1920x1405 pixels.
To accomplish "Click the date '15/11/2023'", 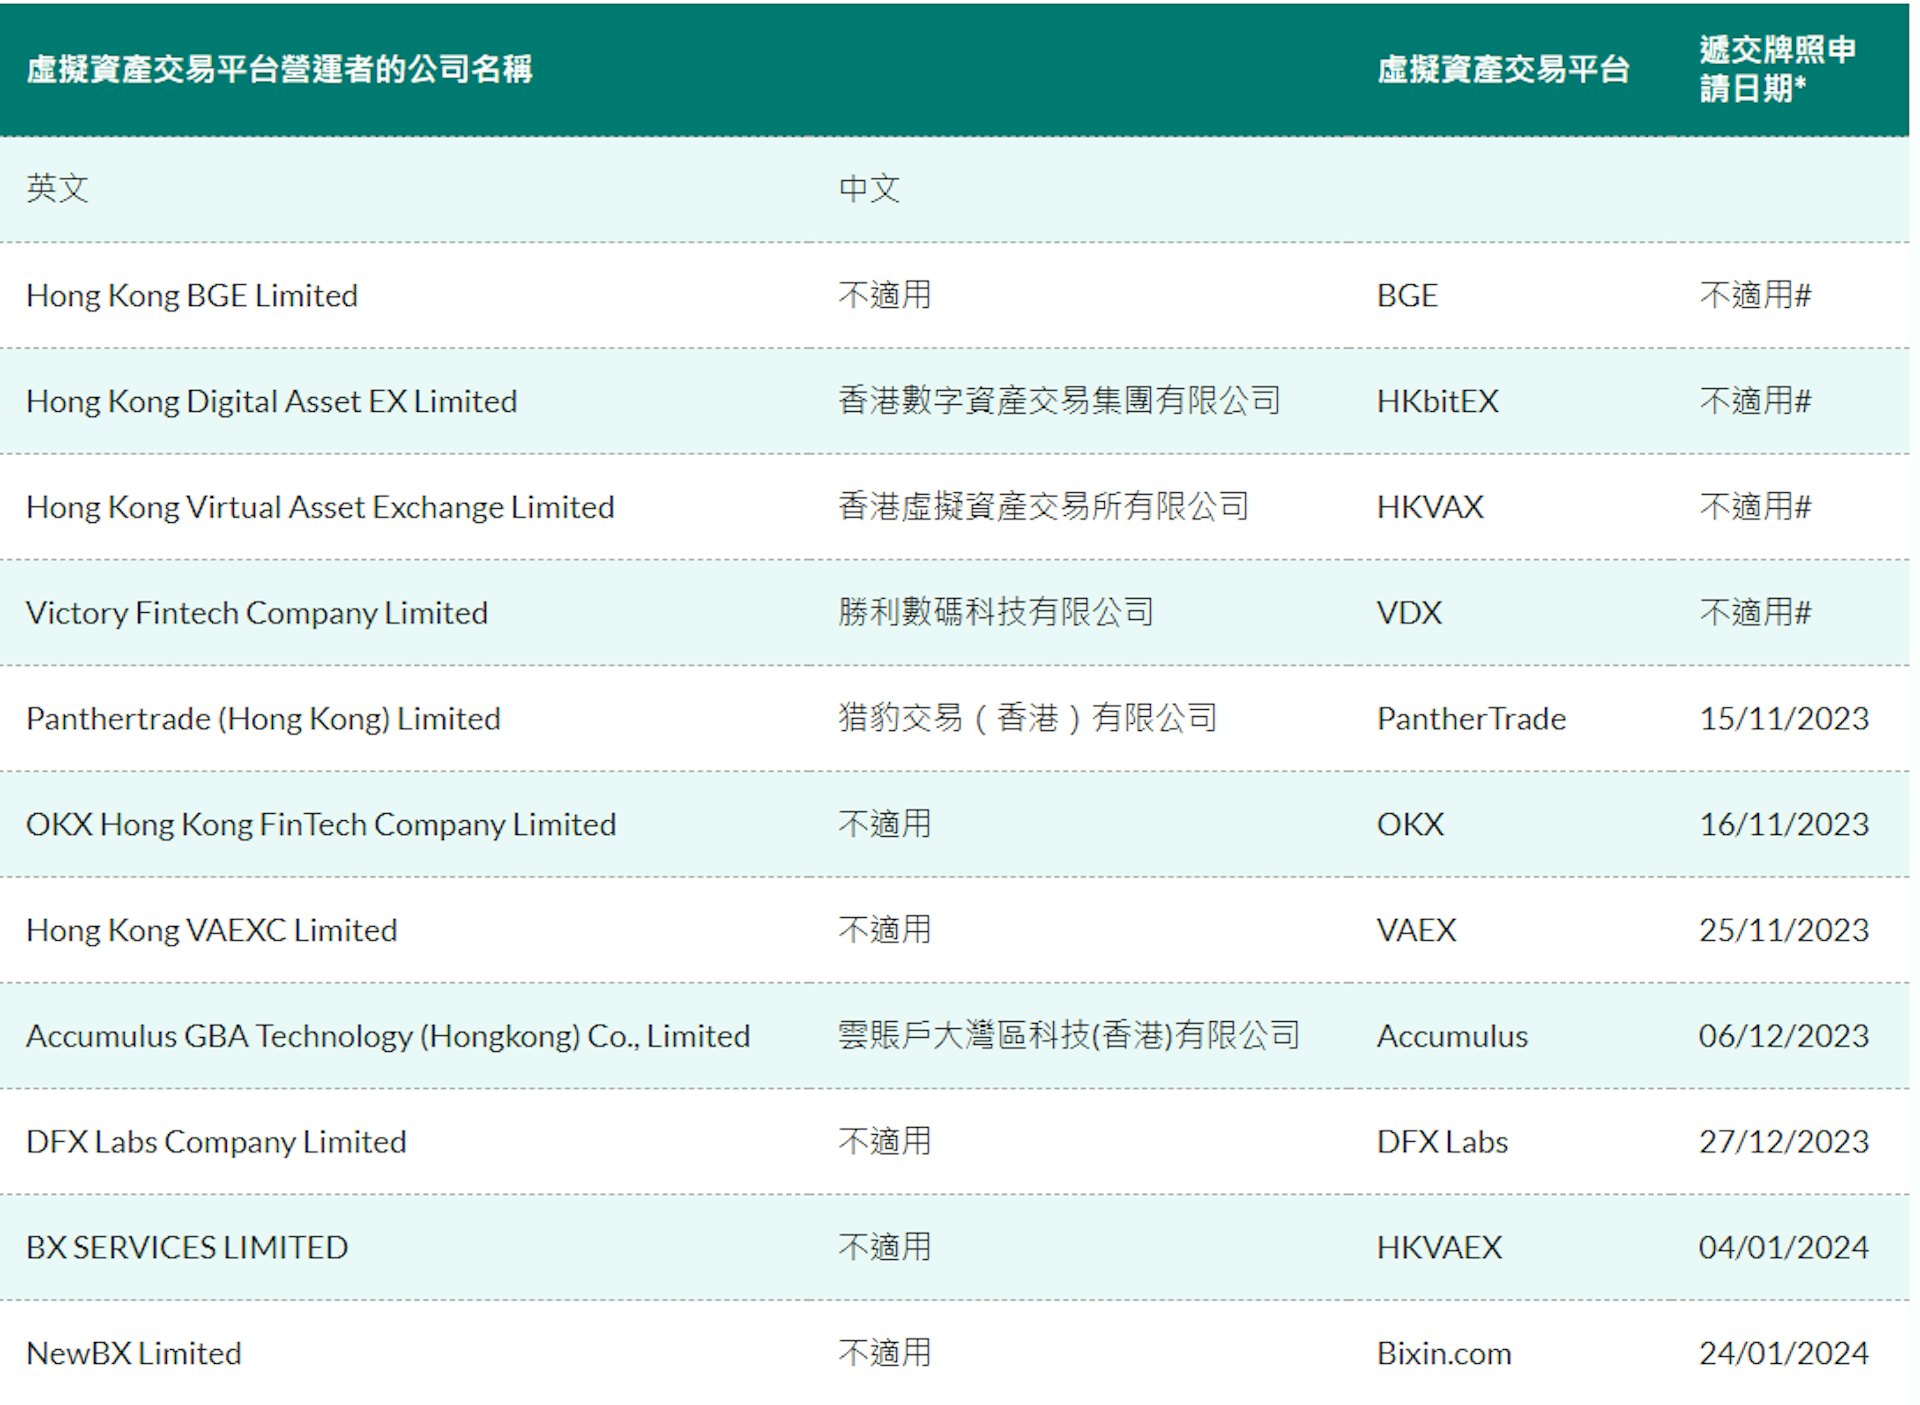I will tap(1784, 718).
